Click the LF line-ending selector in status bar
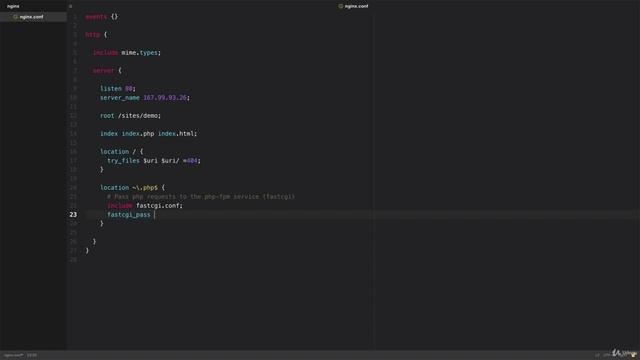640x360 pixels. pyautogui.click(x=597, y=356)
